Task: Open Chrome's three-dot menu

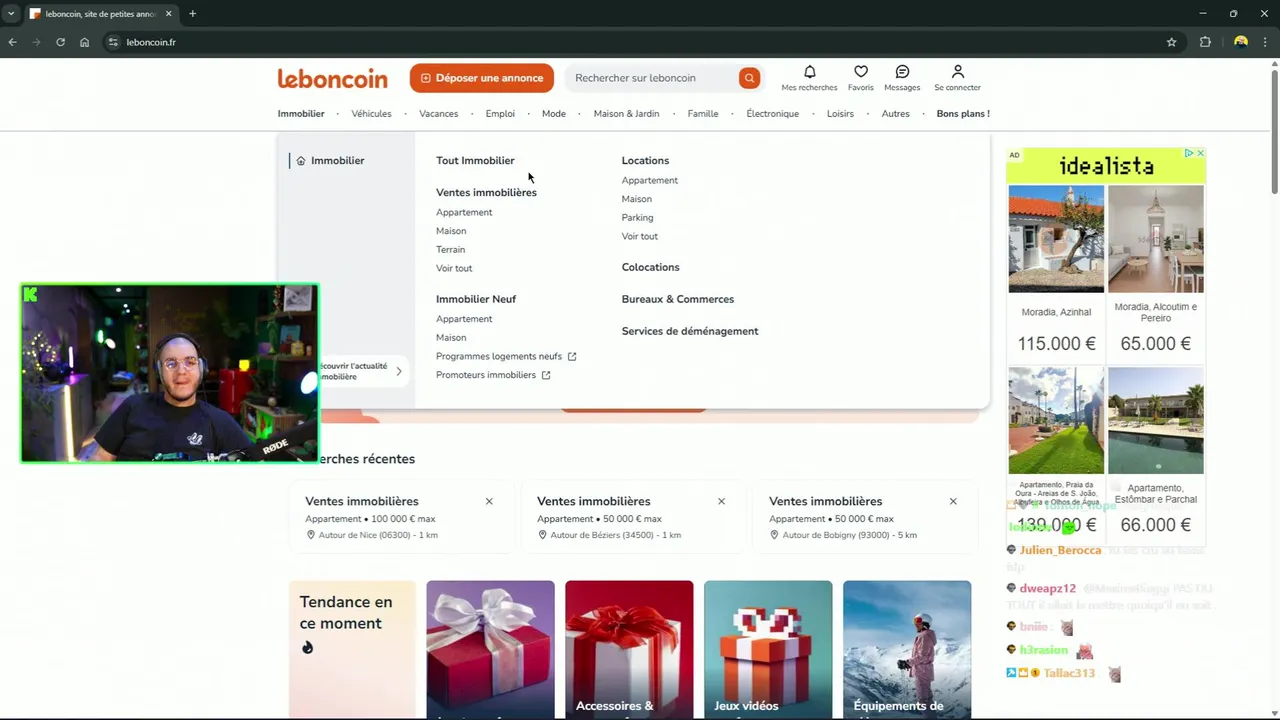Action: pyautogui.click(x=1267, y=42)
